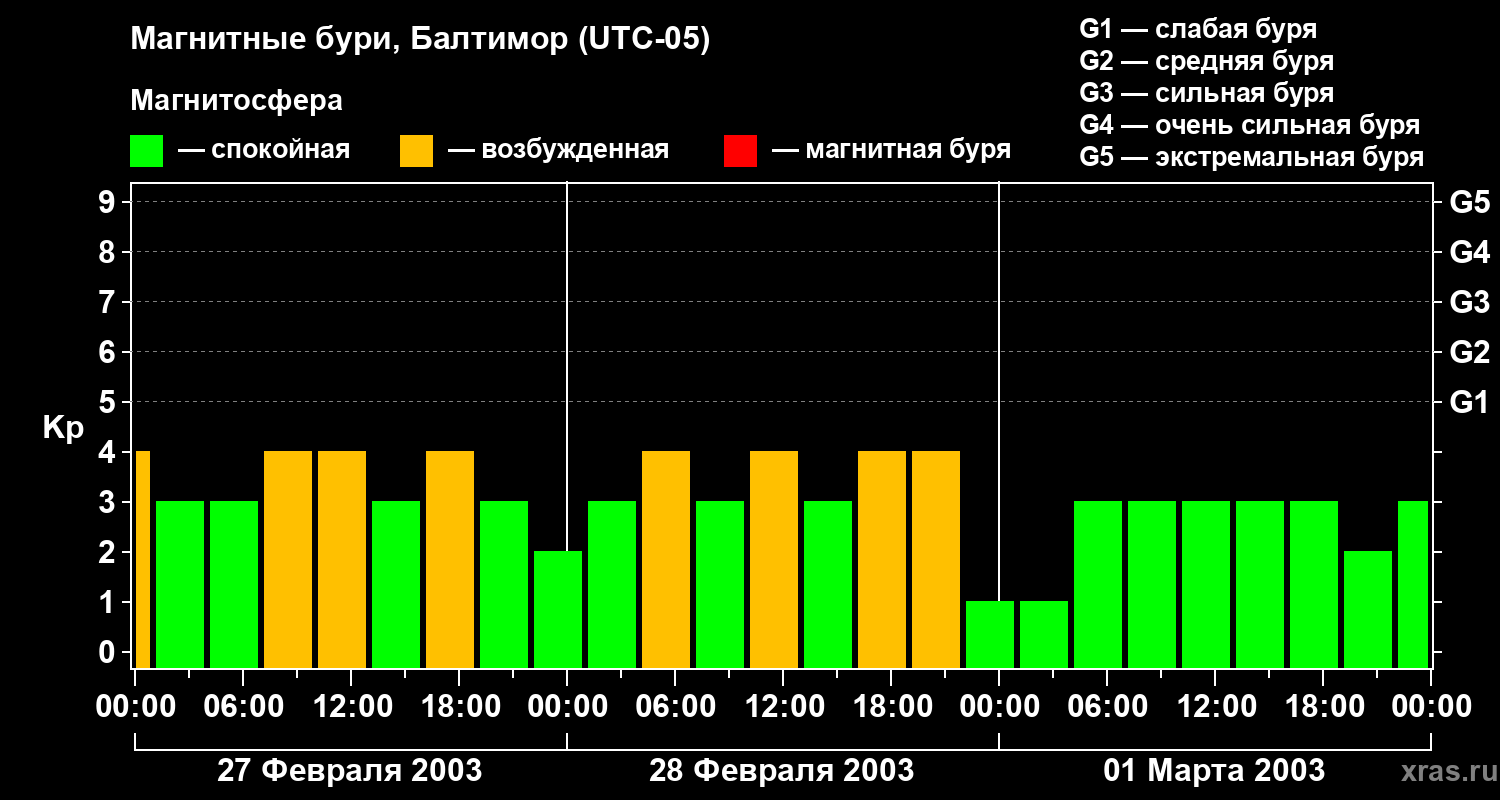The image size is (1500, 800).
Task: Click the green Kp 3 bar at 06:00 on 27 February
Action: pos(234,584)
